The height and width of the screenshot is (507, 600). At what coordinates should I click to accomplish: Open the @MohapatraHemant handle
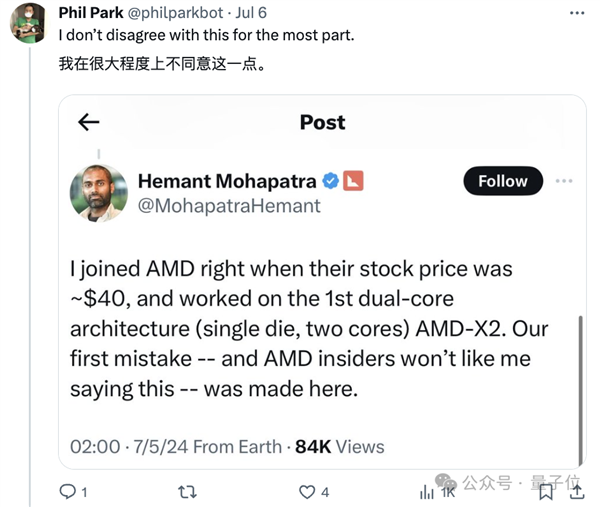229,206
